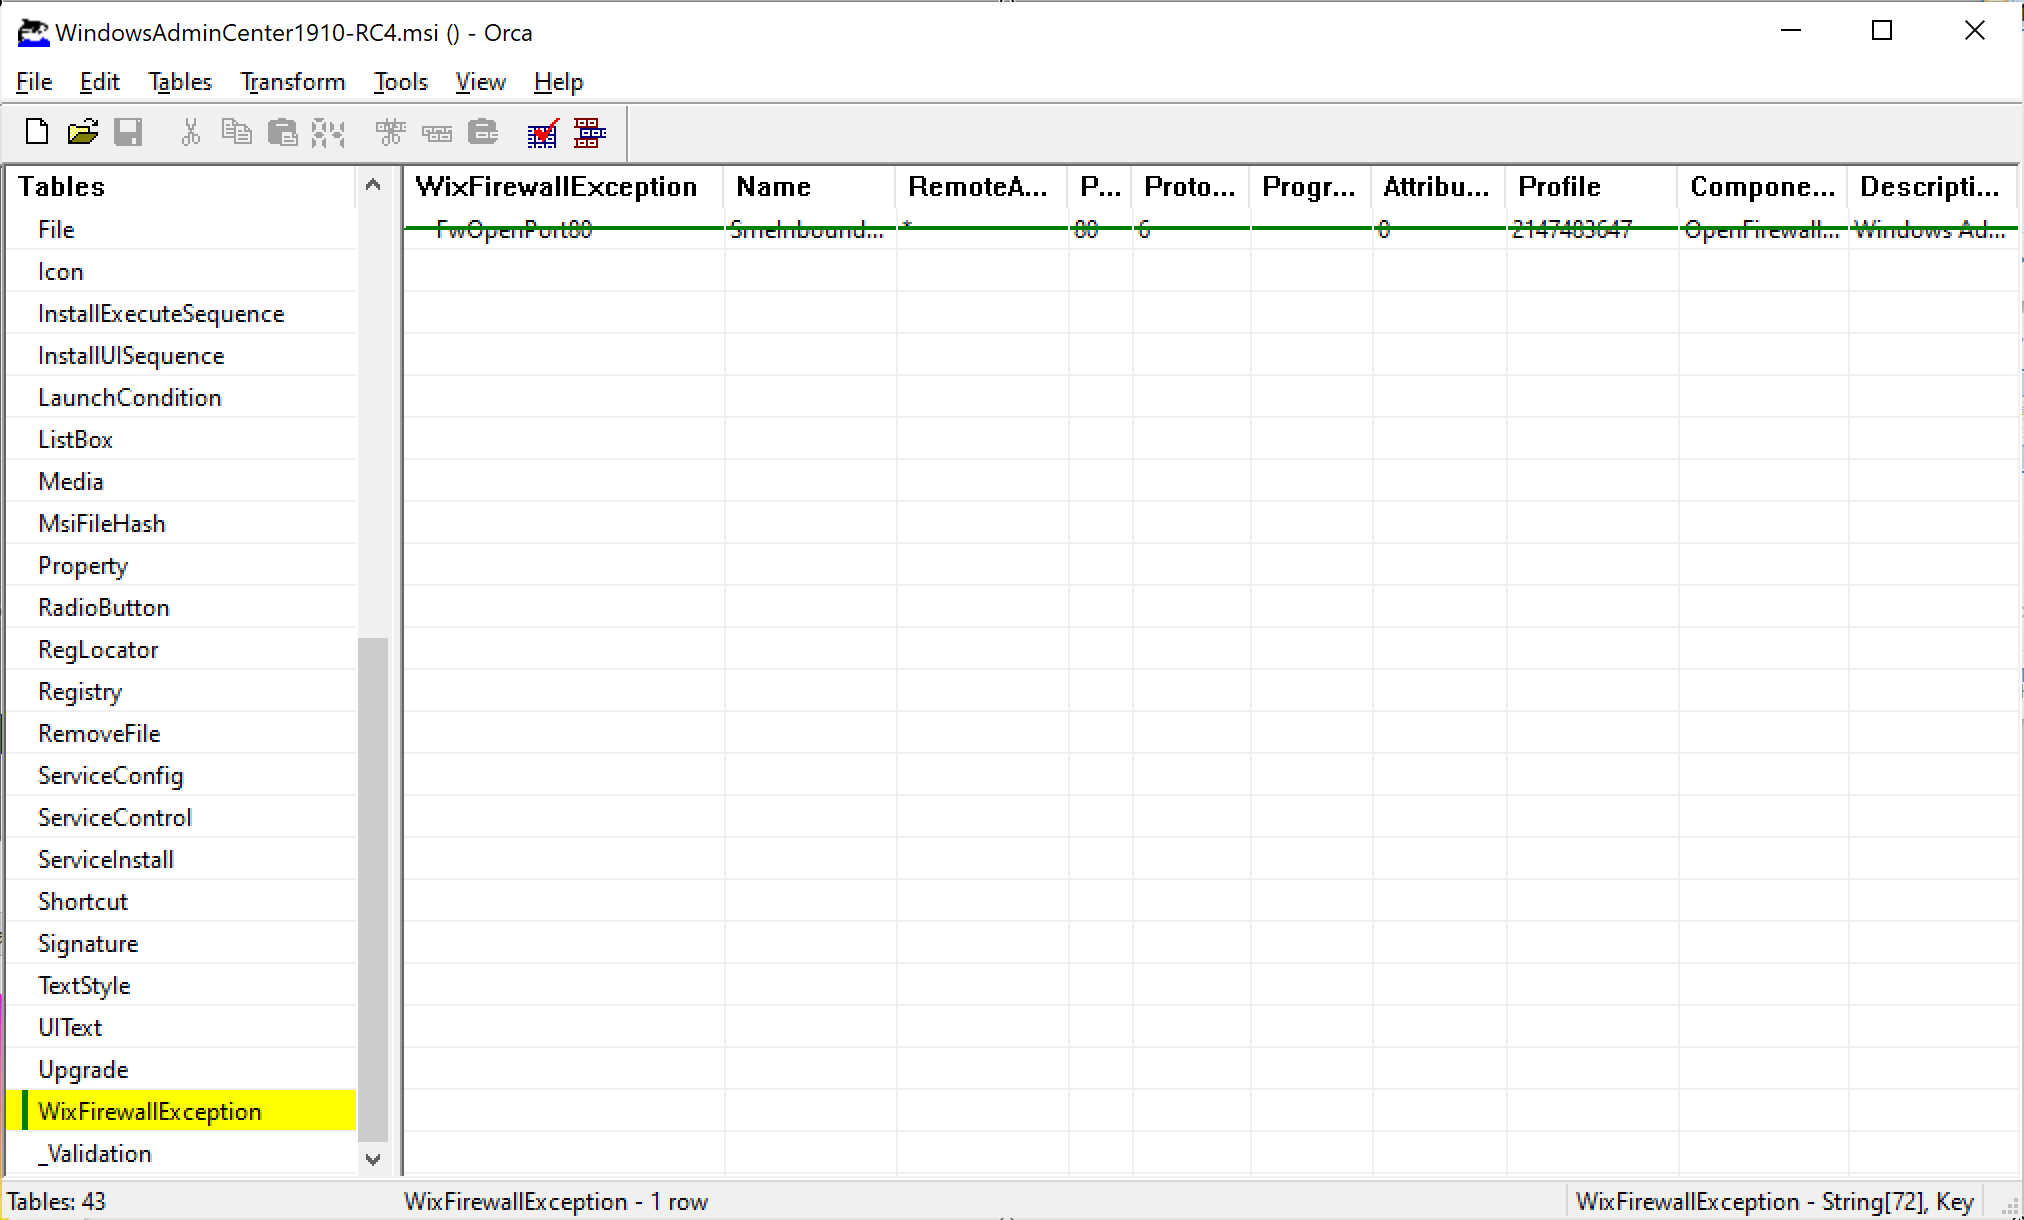Select the ServiceControl table
Image resolution: width=2024 pixels, height=1220 pixels.
point(182,817)
